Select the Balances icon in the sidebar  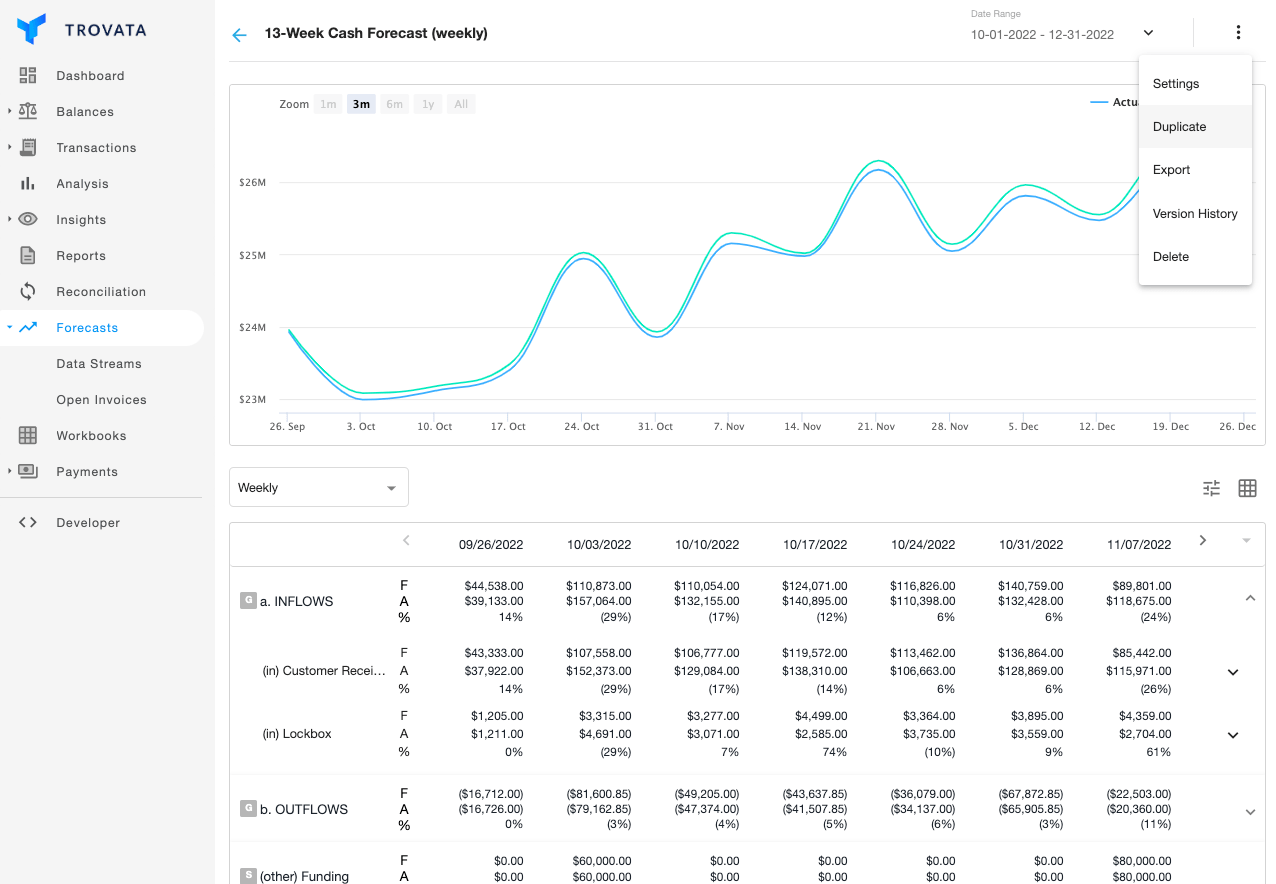pos(28,111)
